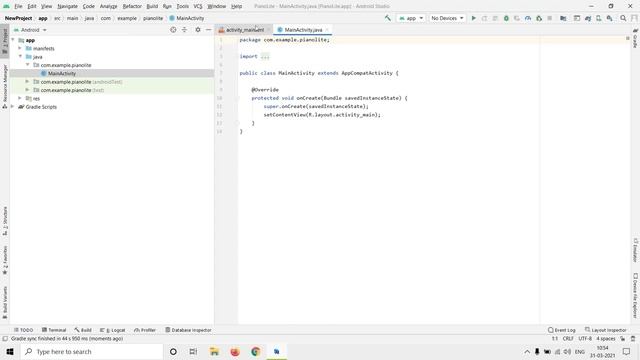Select the MainActivity.java editor tab
Screen dimensions: 640x360
[303, 30]
